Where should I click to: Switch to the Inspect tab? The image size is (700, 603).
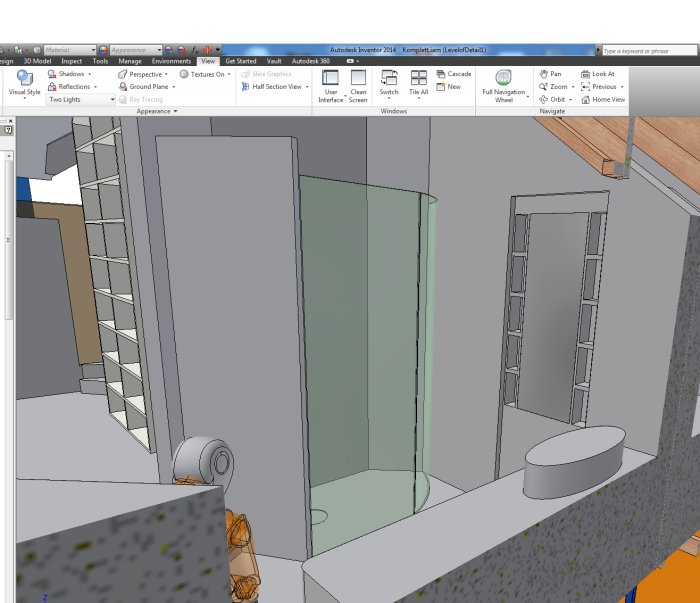pyautogui.click(x=71, y=61)
